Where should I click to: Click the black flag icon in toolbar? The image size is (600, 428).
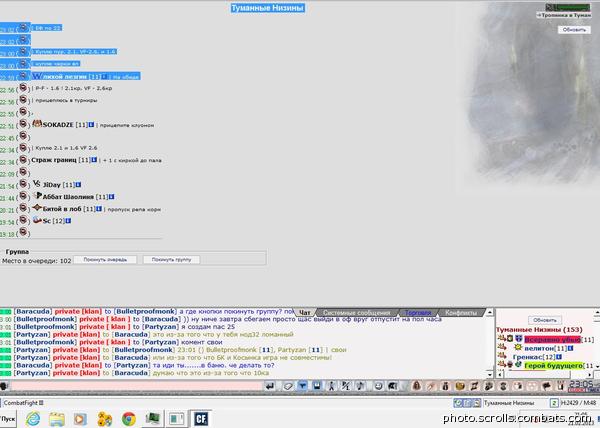tap(546, 386)
